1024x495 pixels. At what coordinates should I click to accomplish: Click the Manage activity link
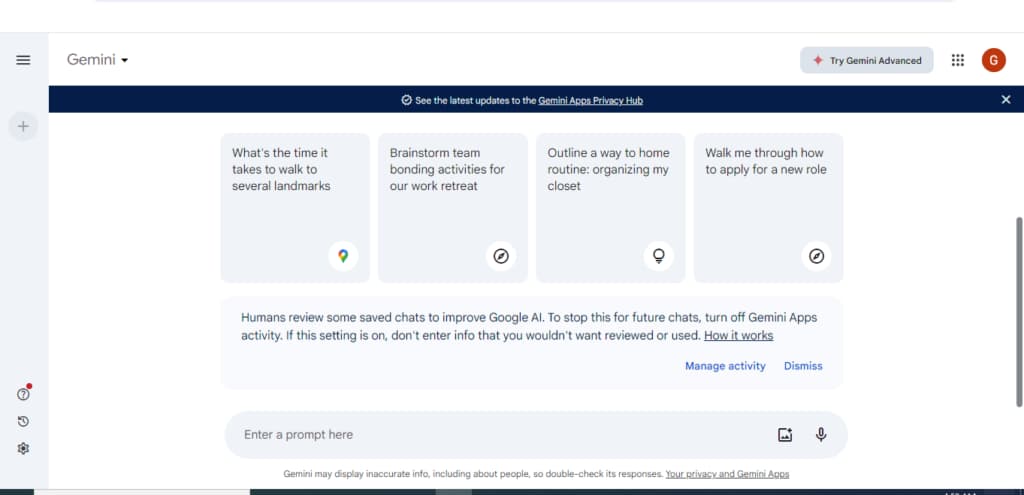point(725,366)
